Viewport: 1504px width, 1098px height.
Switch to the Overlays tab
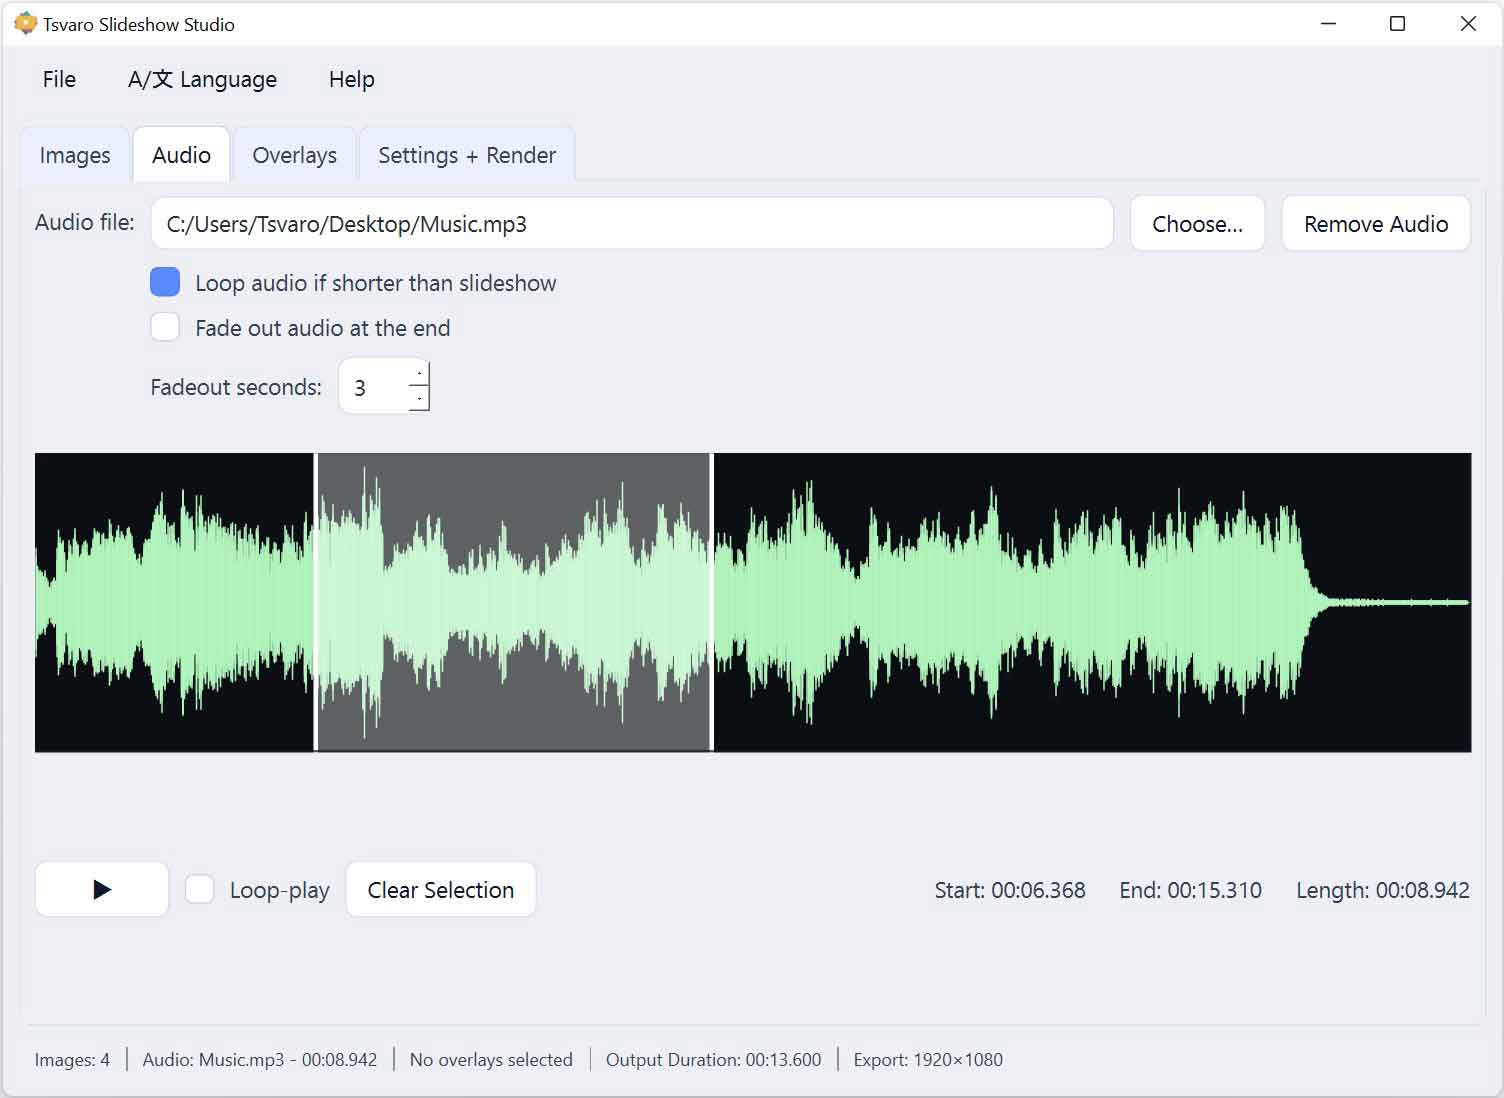coord(294,155)
